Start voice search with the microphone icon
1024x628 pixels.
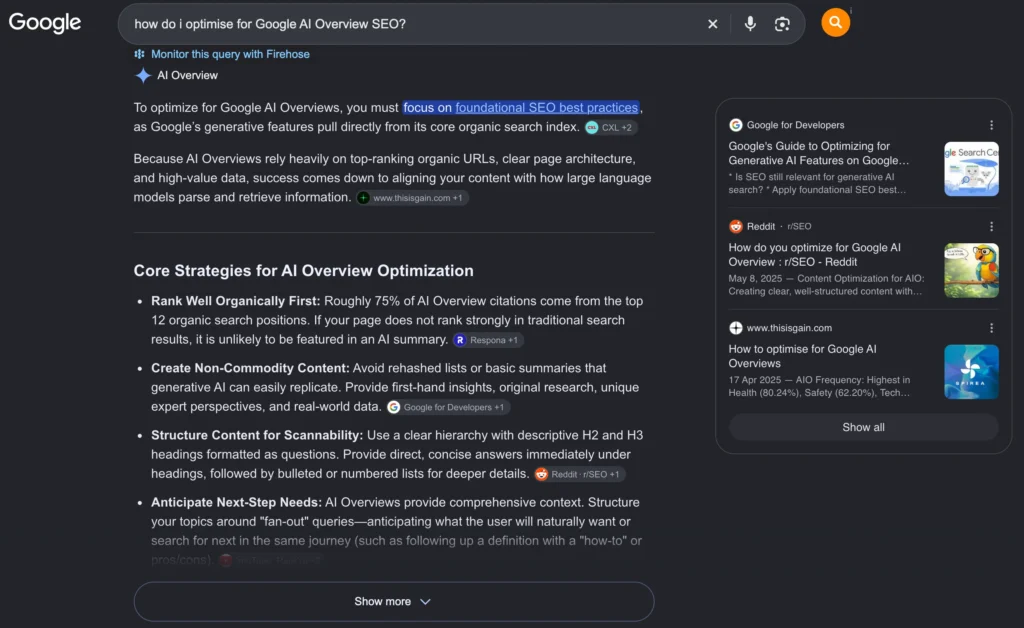pyautogui.click(x=750, y=24)
